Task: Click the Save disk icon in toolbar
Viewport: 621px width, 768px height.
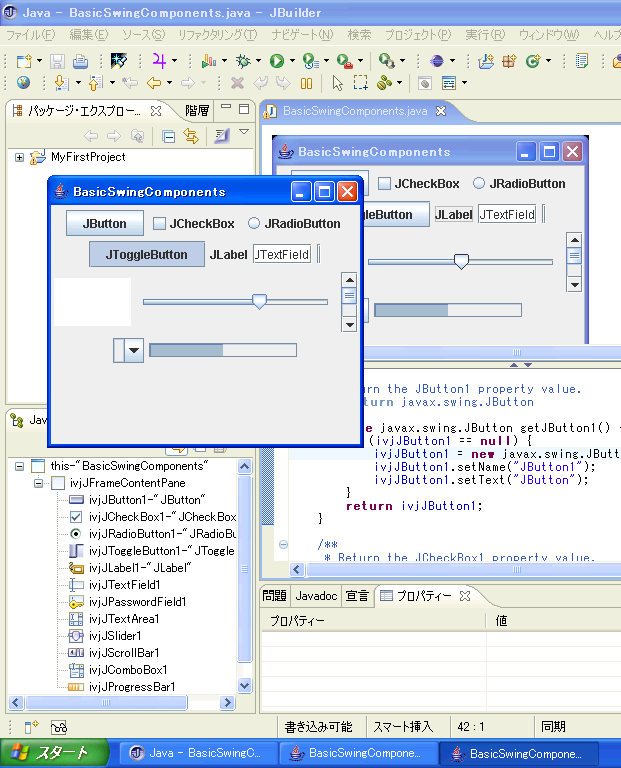Action: [57, 61]
